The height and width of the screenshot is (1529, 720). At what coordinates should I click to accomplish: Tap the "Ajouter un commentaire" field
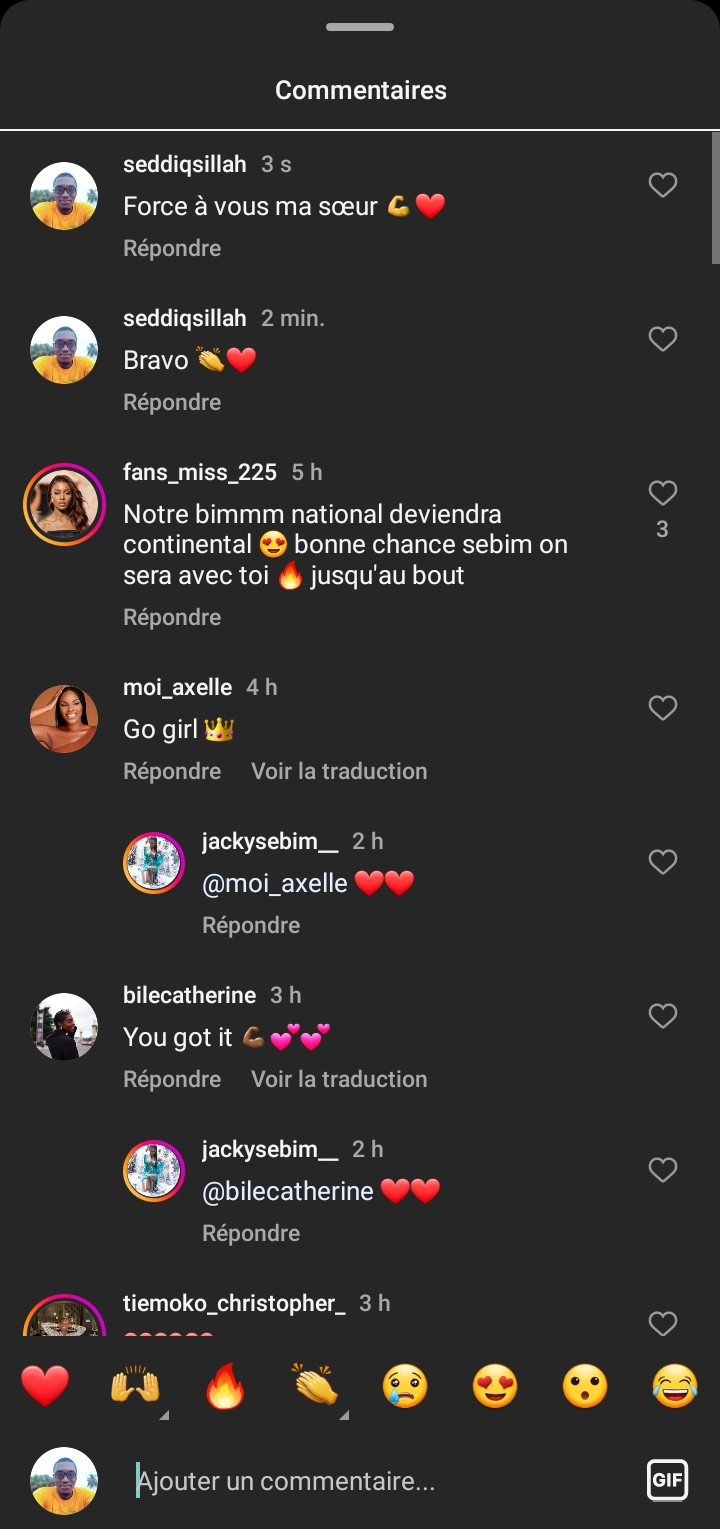click(x=380, y=1481)
